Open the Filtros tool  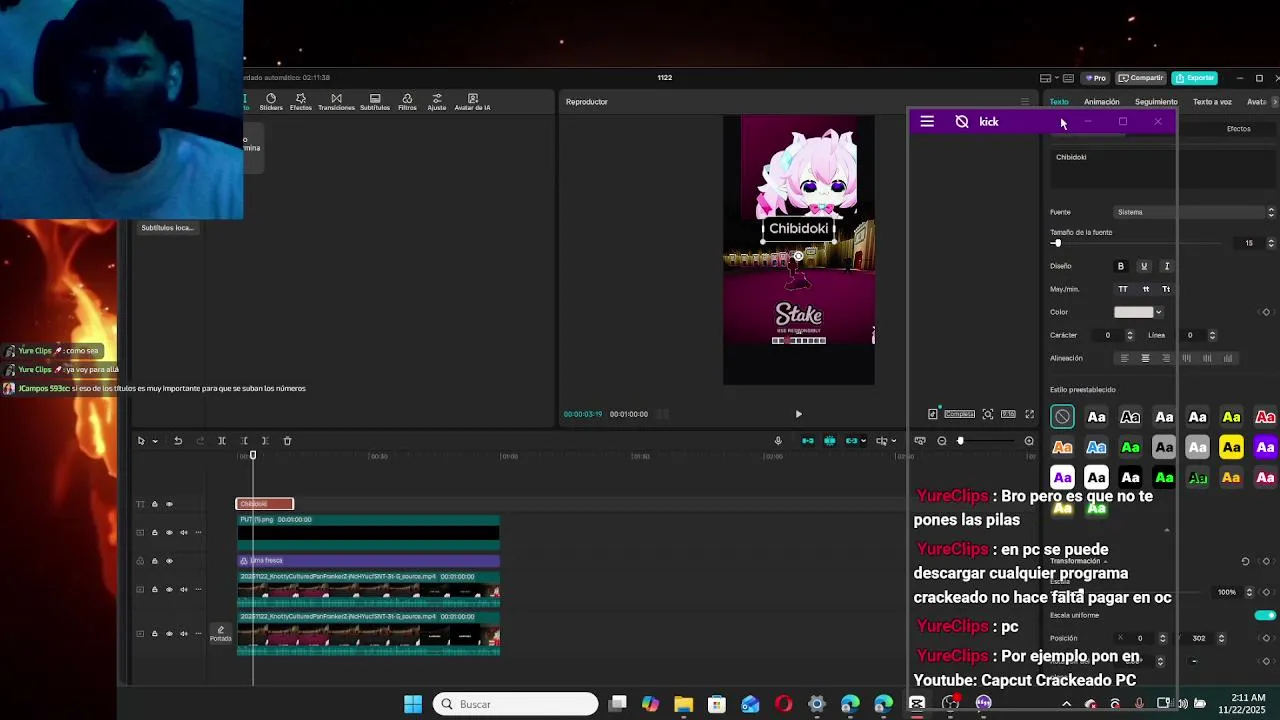click(407, 102)
